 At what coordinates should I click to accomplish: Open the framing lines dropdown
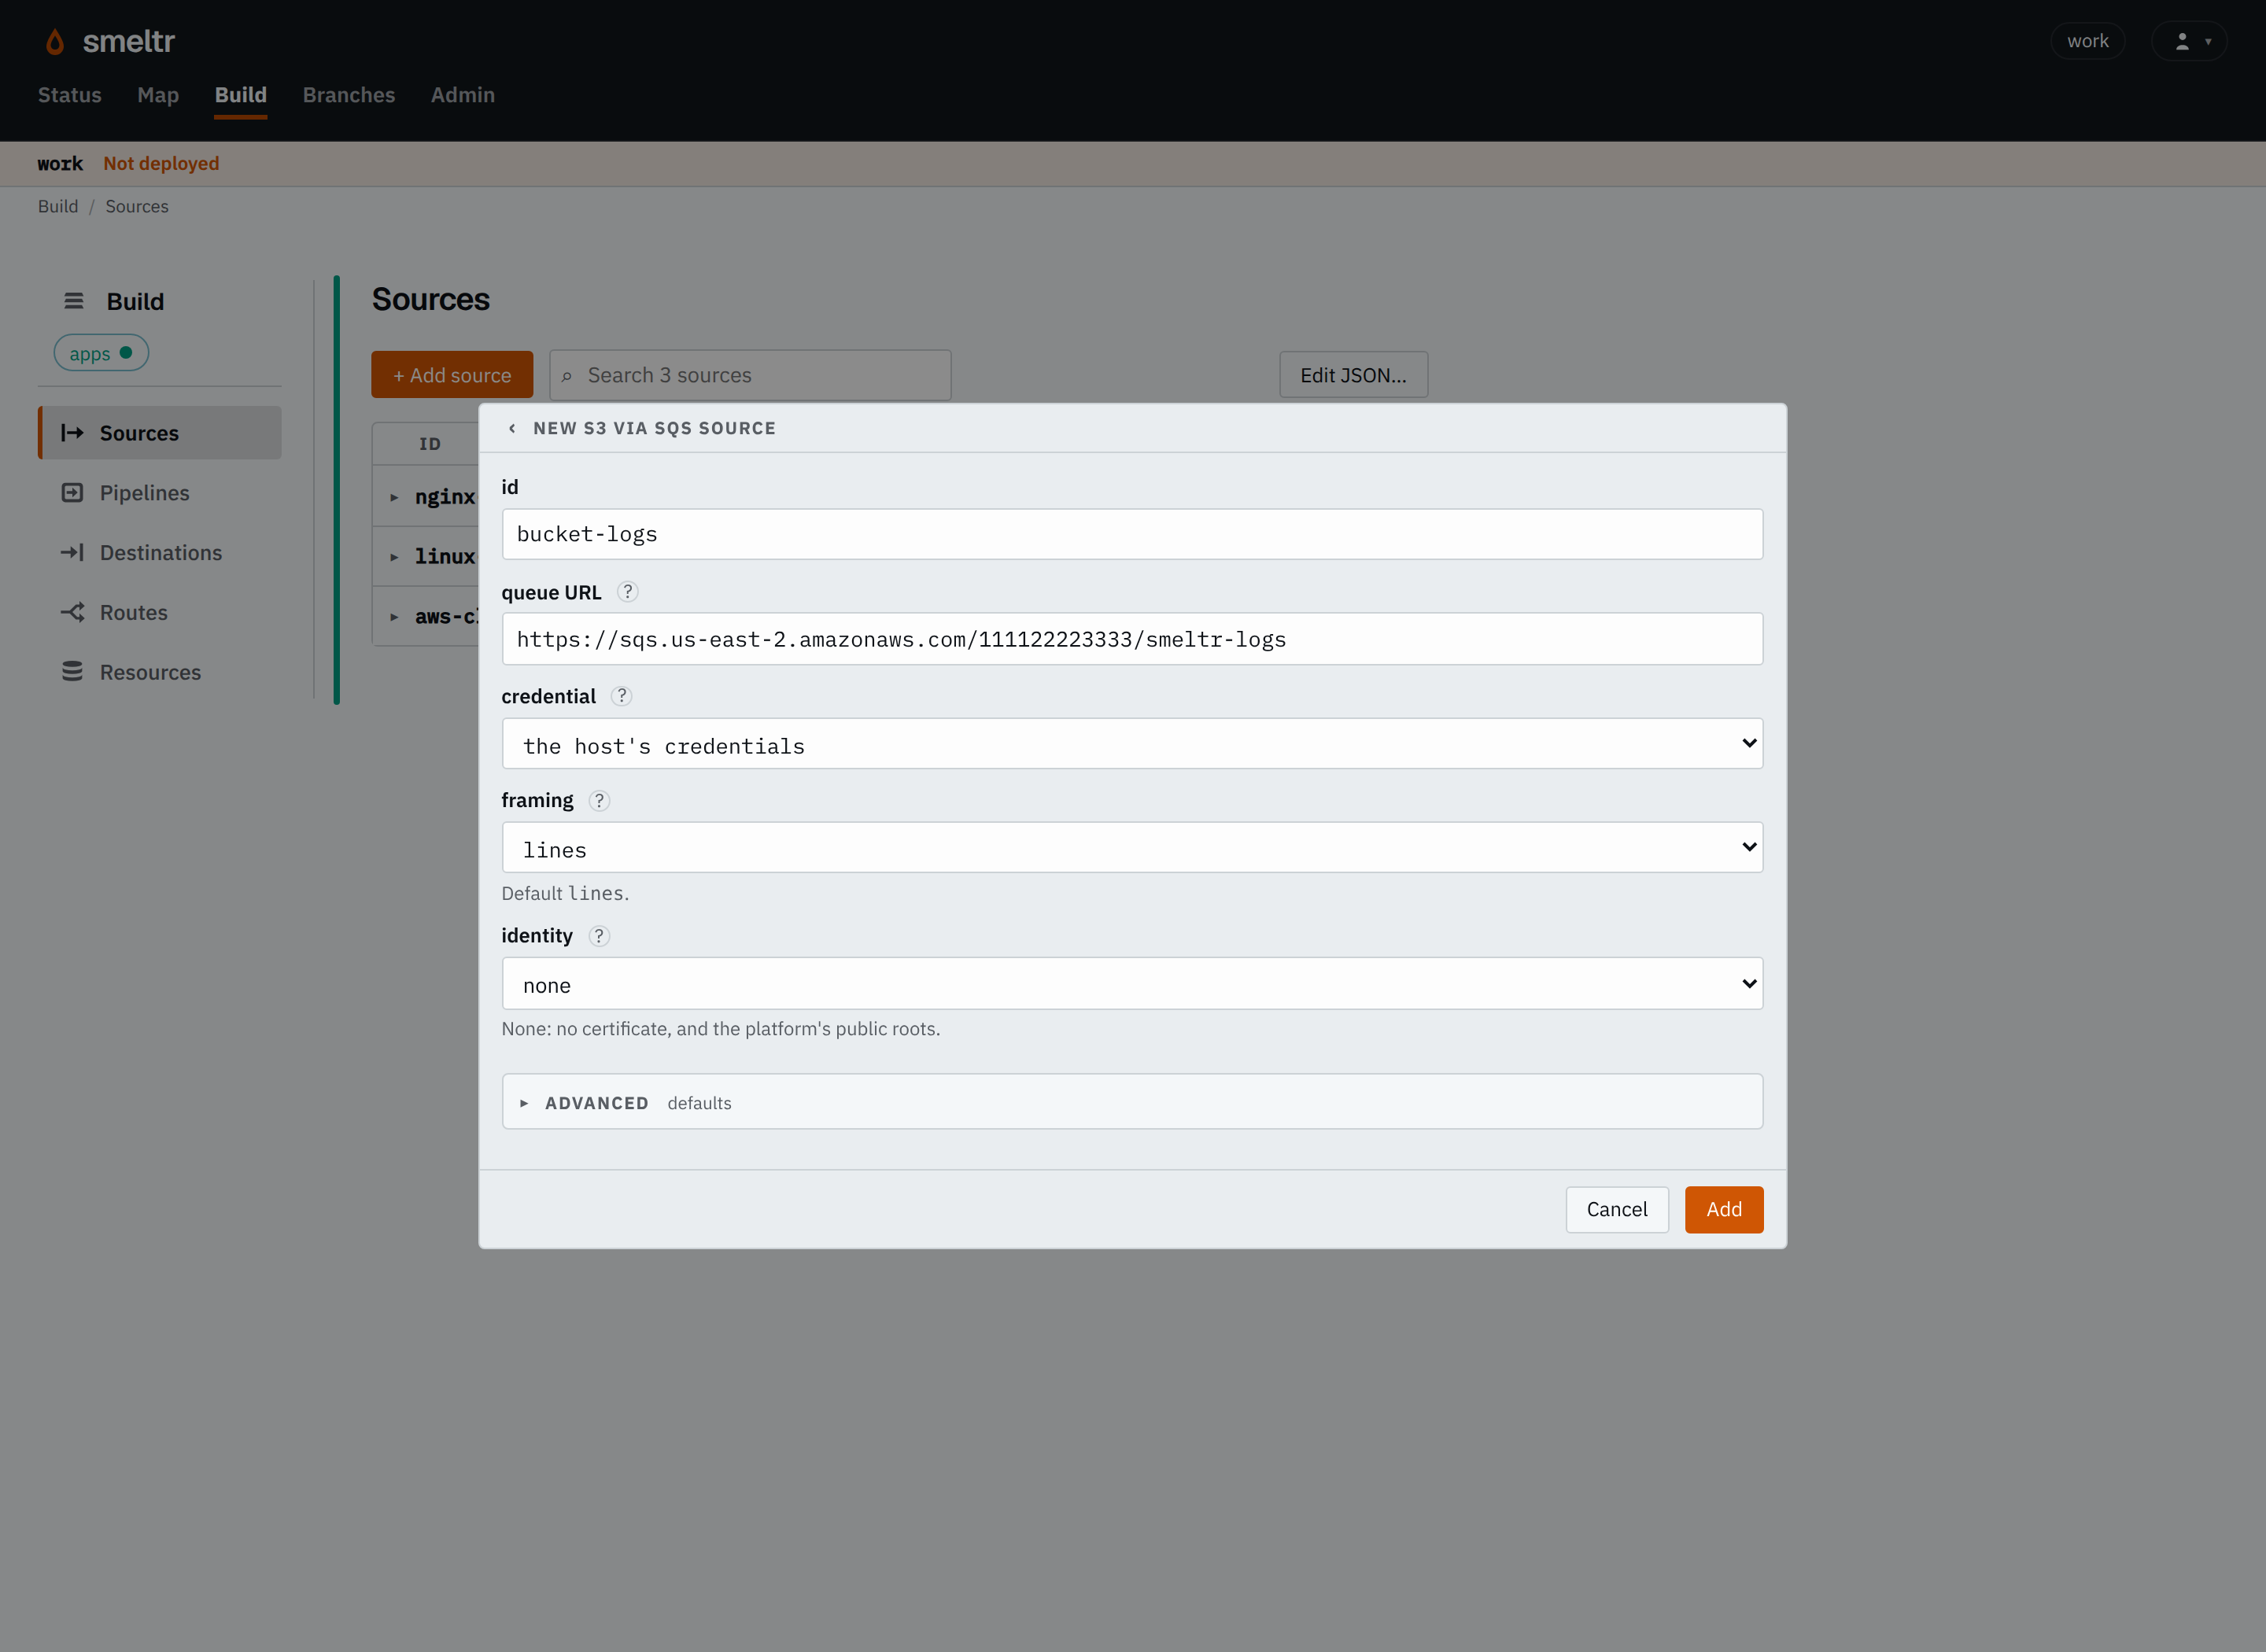pos(1132,848)
